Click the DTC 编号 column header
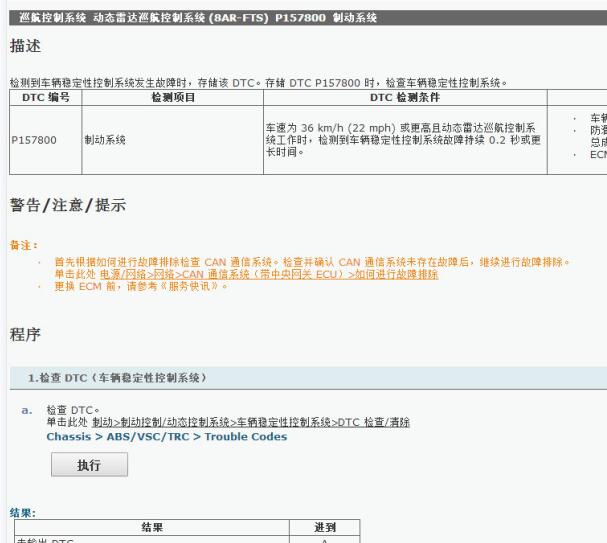This screenshot has width=607, height=543. pyautogui.click(x=46, y=97)
